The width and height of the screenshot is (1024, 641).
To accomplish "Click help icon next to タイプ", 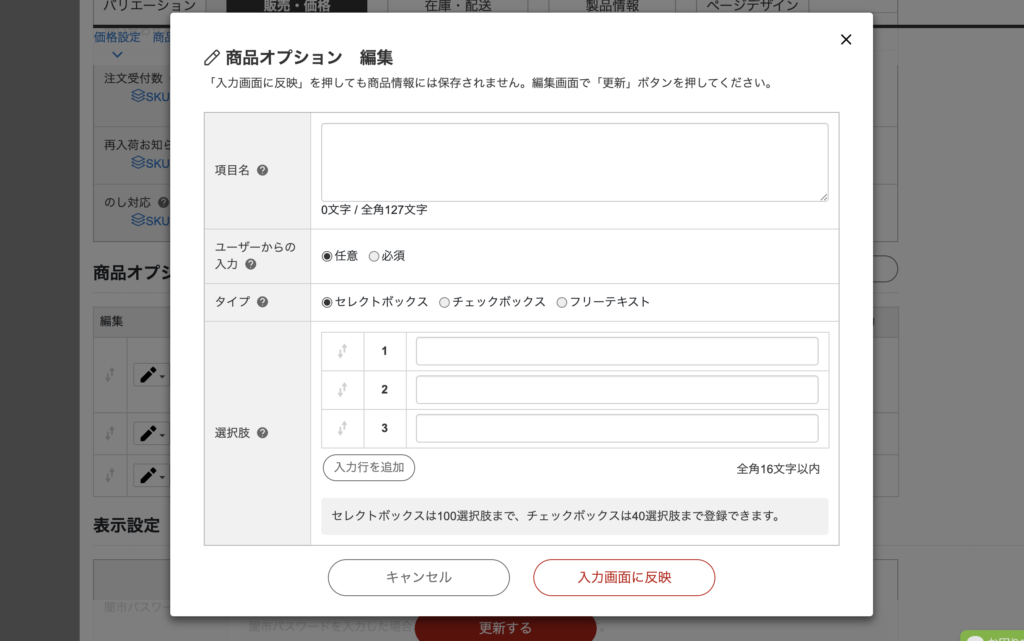I will [x=263, y=302].
